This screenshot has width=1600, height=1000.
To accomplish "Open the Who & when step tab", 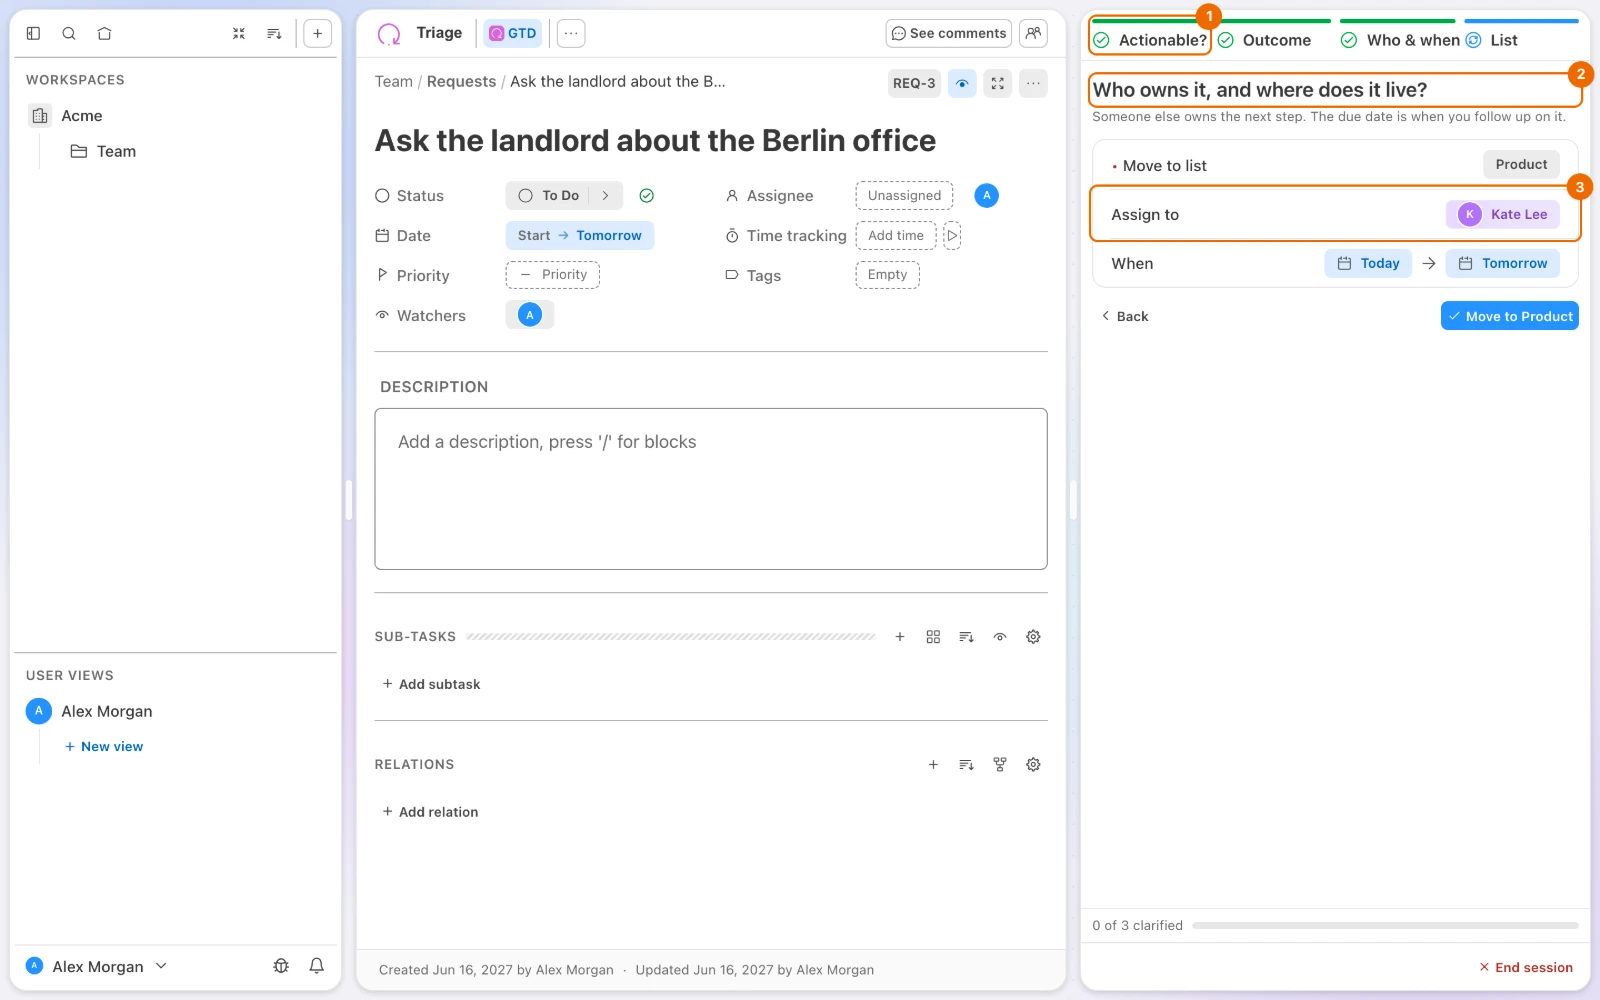I will (1400, 40).
